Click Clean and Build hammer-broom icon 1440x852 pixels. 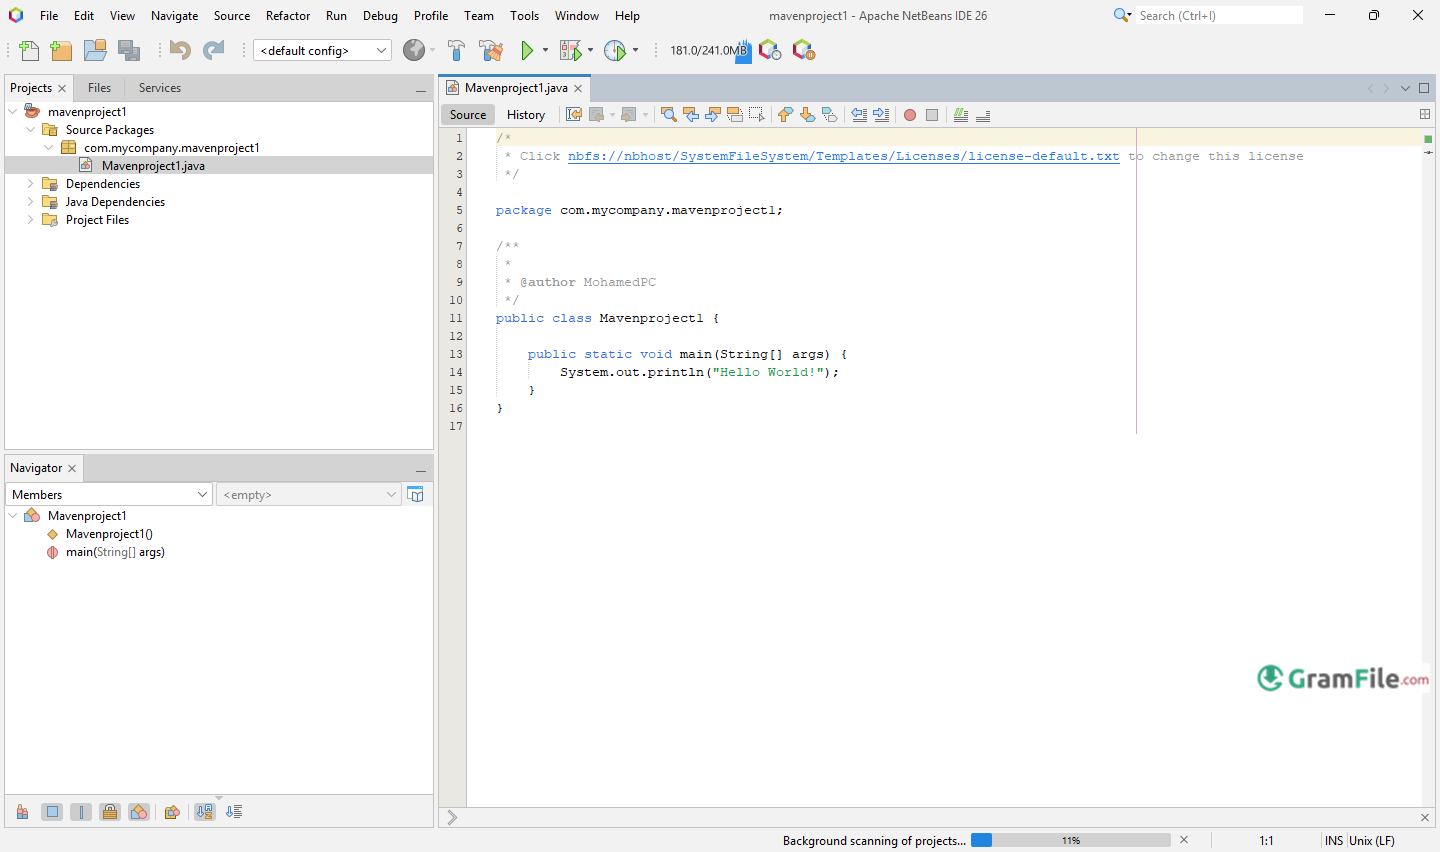pos(490,50)
